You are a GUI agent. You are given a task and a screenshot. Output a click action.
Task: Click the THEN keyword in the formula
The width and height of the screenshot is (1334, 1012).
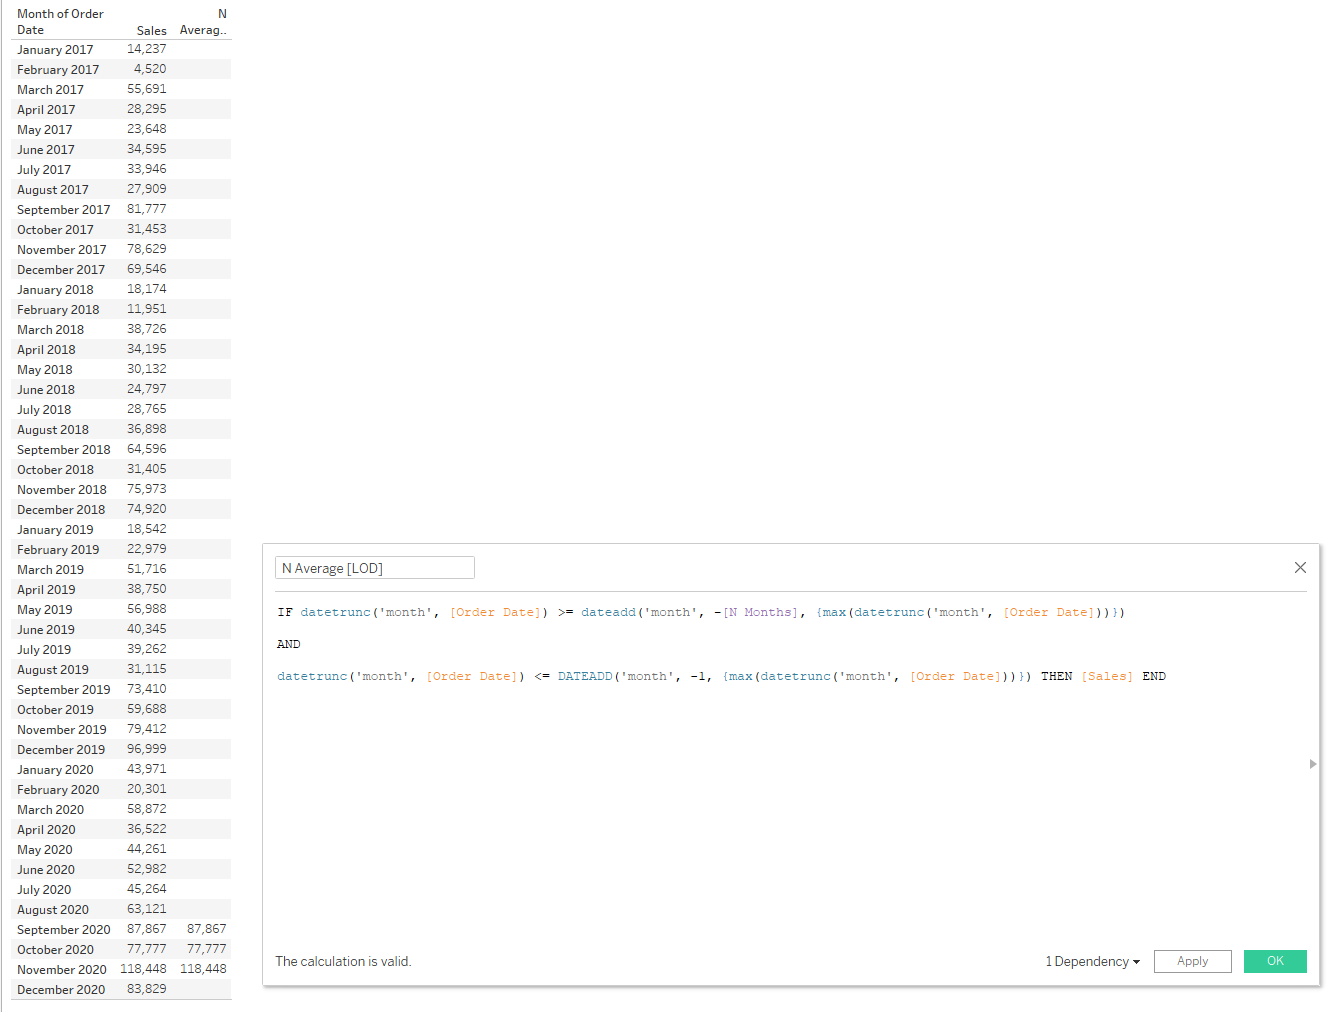[1056, 676]
